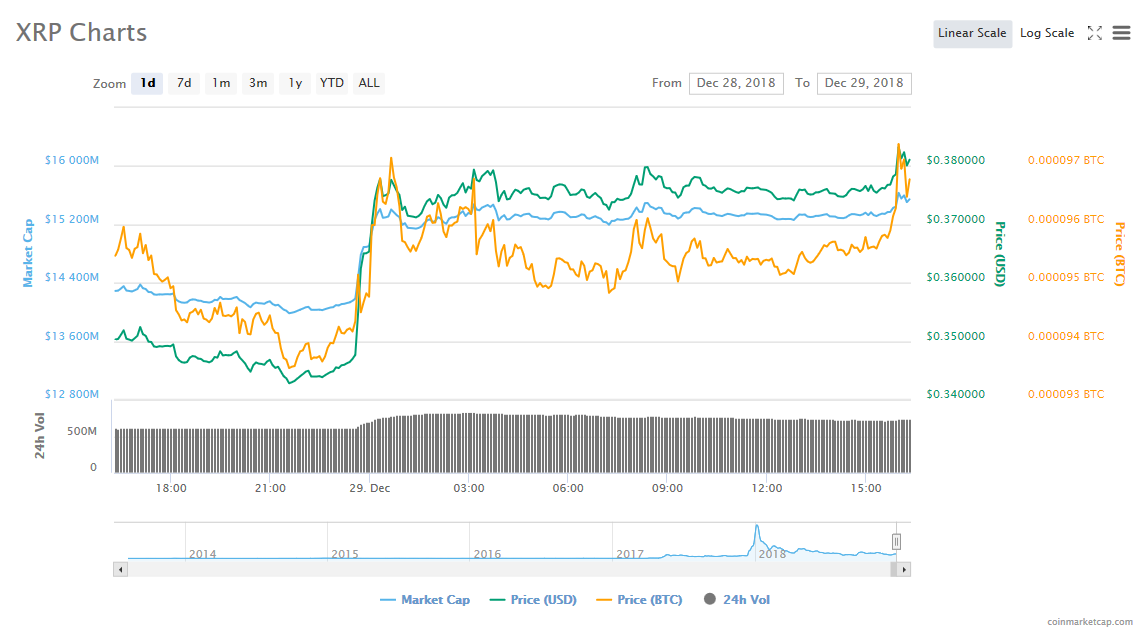Toggle 24h Vol series in legend
This screenshot has width=1146, height=638.
[737, 600]
